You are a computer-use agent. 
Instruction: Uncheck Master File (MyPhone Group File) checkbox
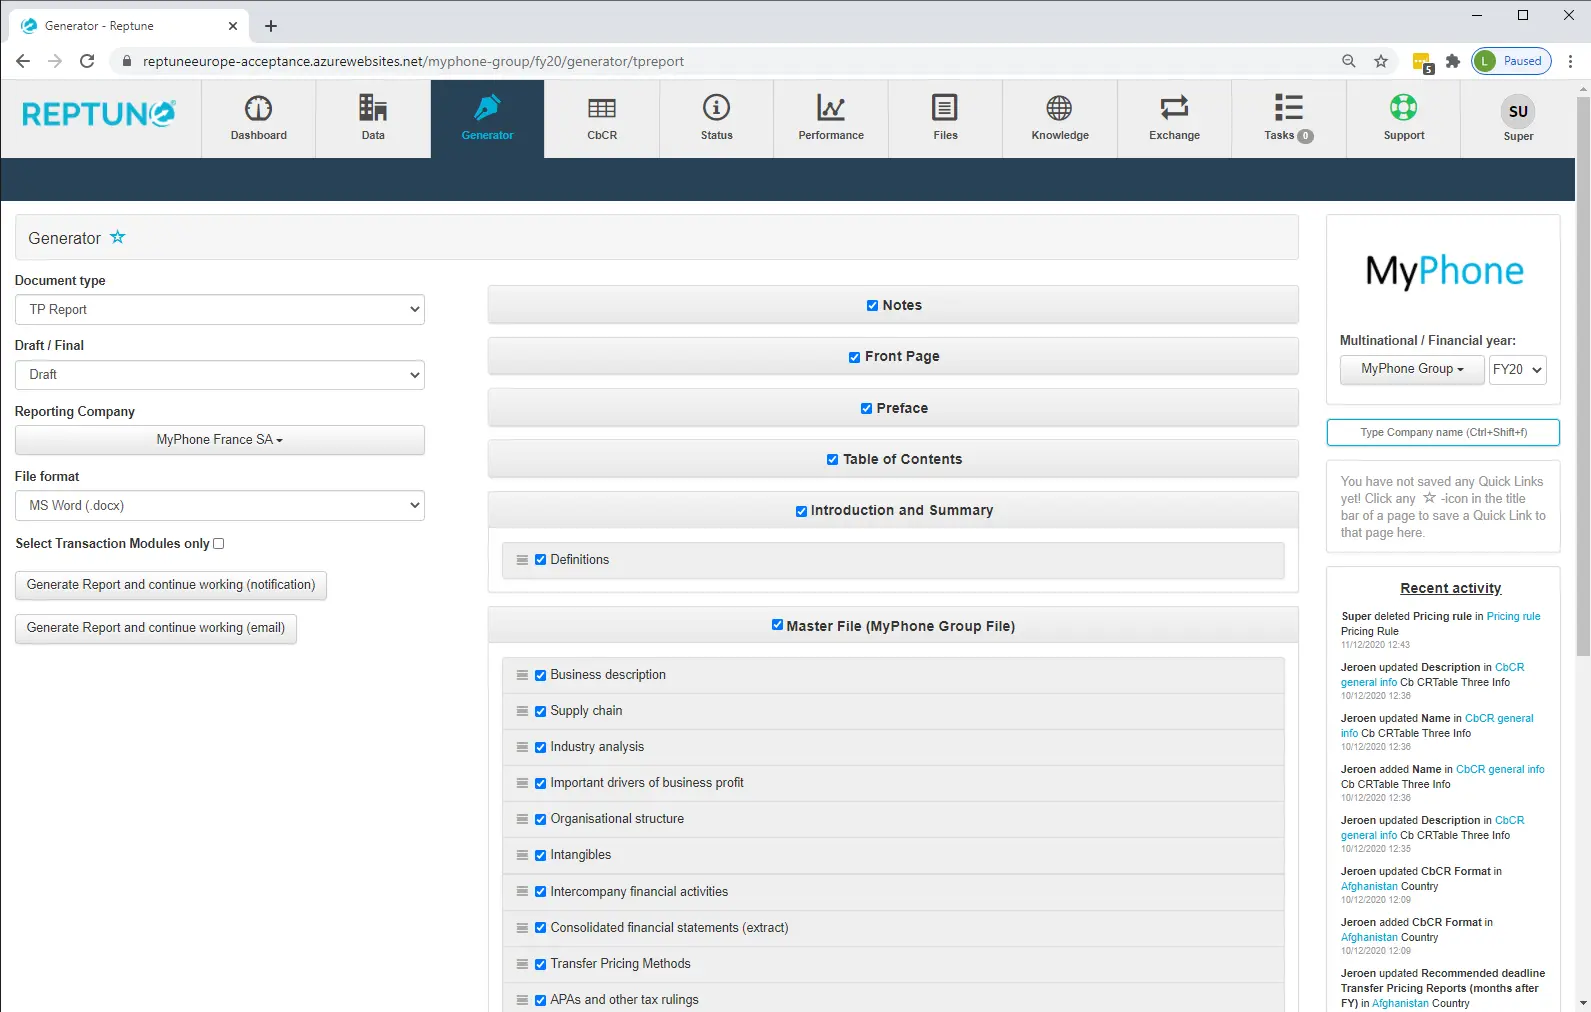(x=777, y=625)
